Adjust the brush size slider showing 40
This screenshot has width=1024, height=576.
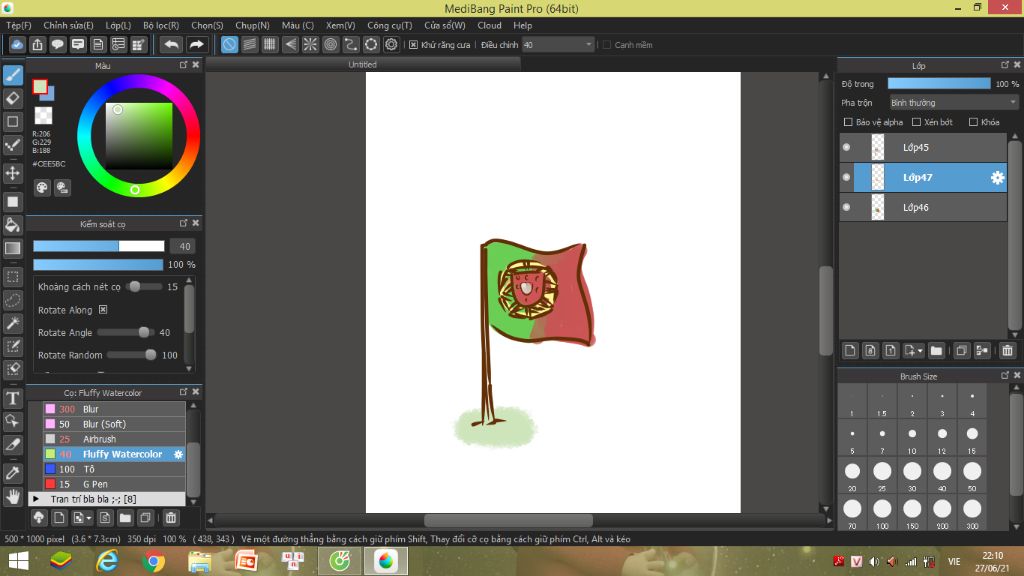pyautogui.click(x=99, y=246)
